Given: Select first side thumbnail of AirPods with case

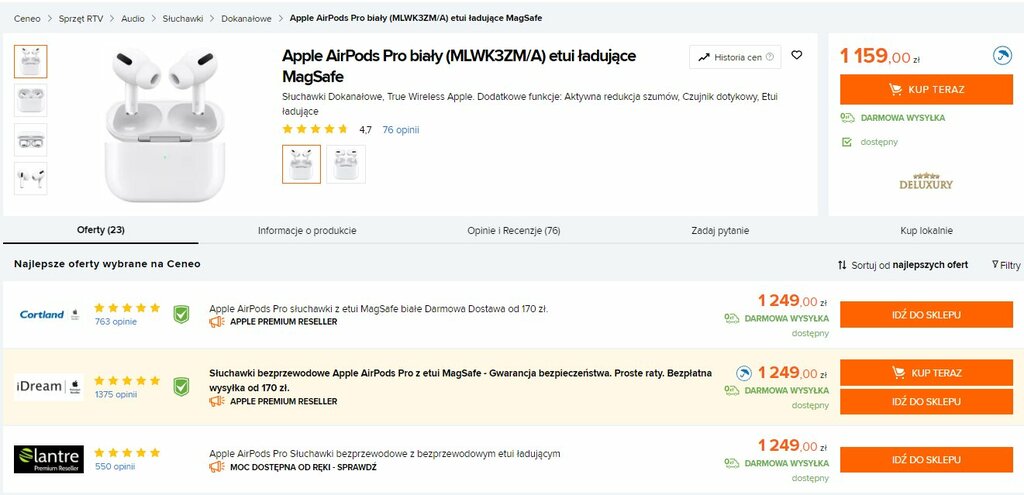Looking at the screenshot, I should click(31, 61).
